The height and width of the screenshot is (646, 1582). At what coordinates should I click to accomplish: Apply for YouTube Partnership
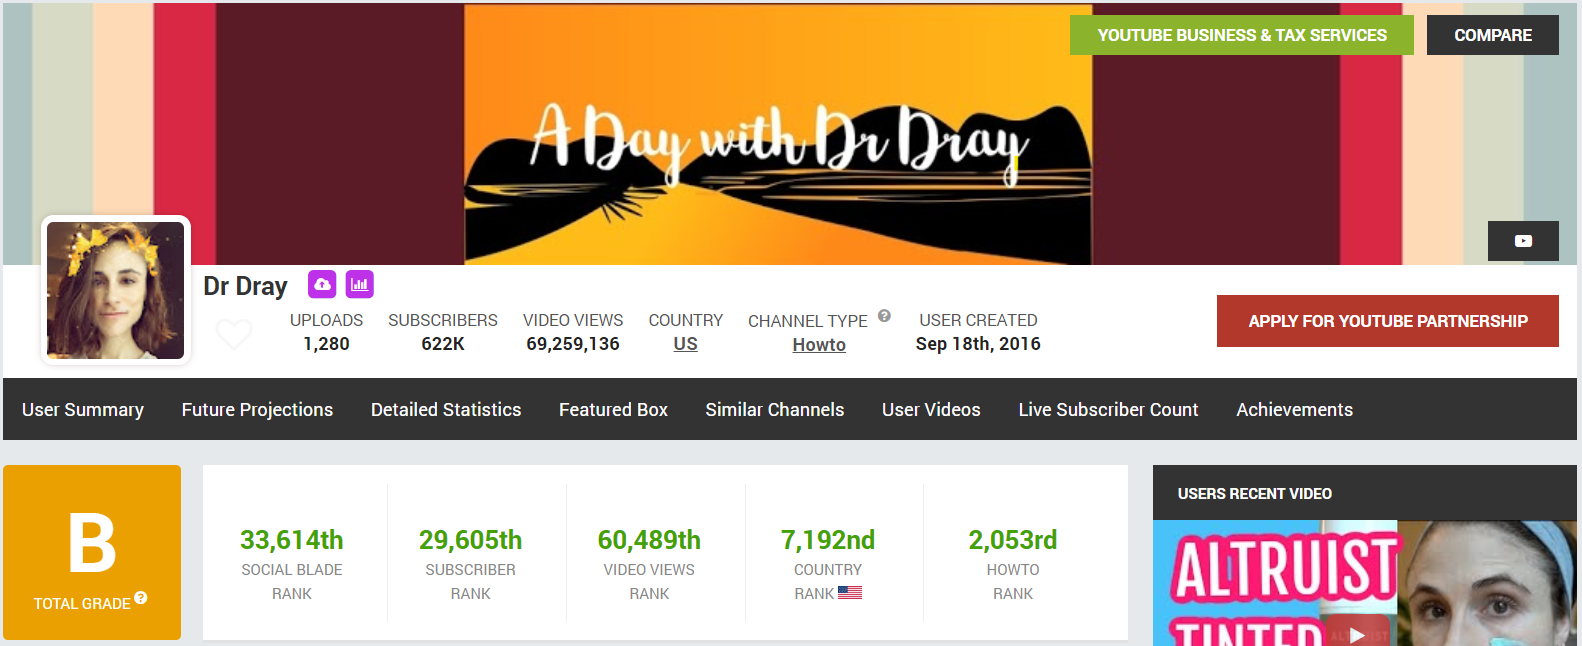pos(1388,321)
